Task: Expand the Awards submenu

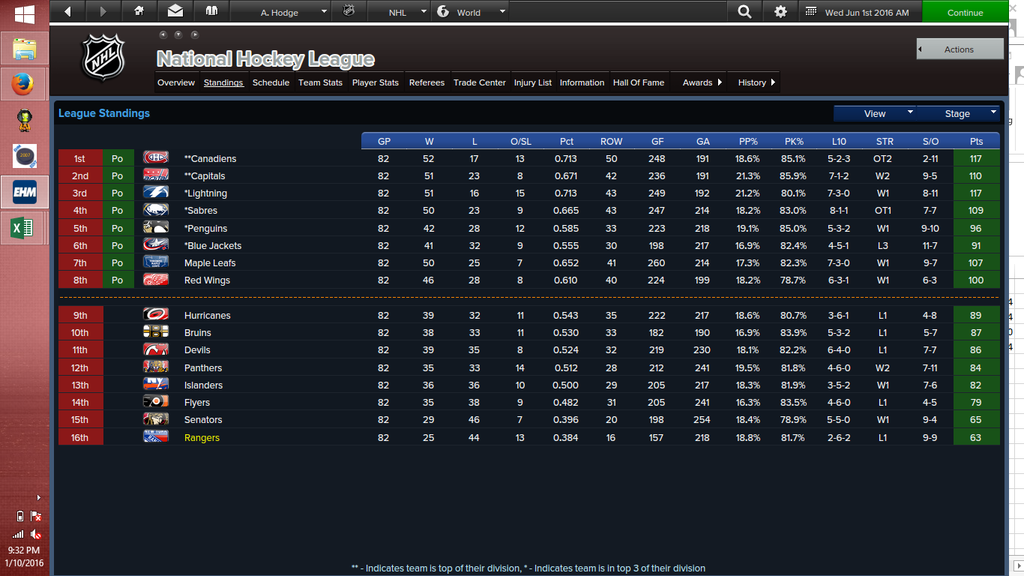Action: tap(702, 82)
